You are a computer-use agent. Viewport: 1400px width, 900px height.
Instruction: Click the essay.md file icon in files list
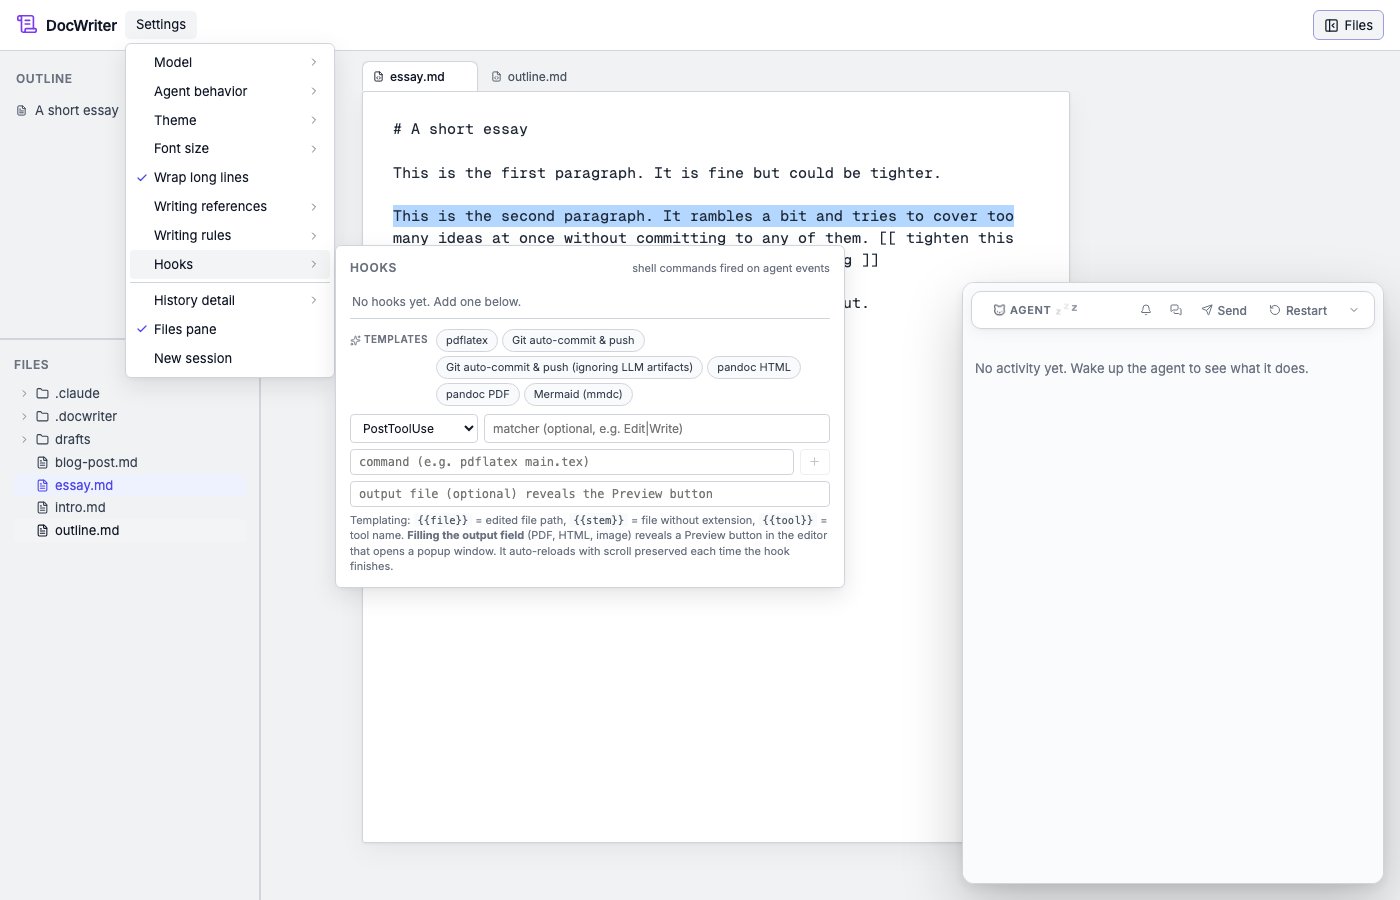click(42, 485)
